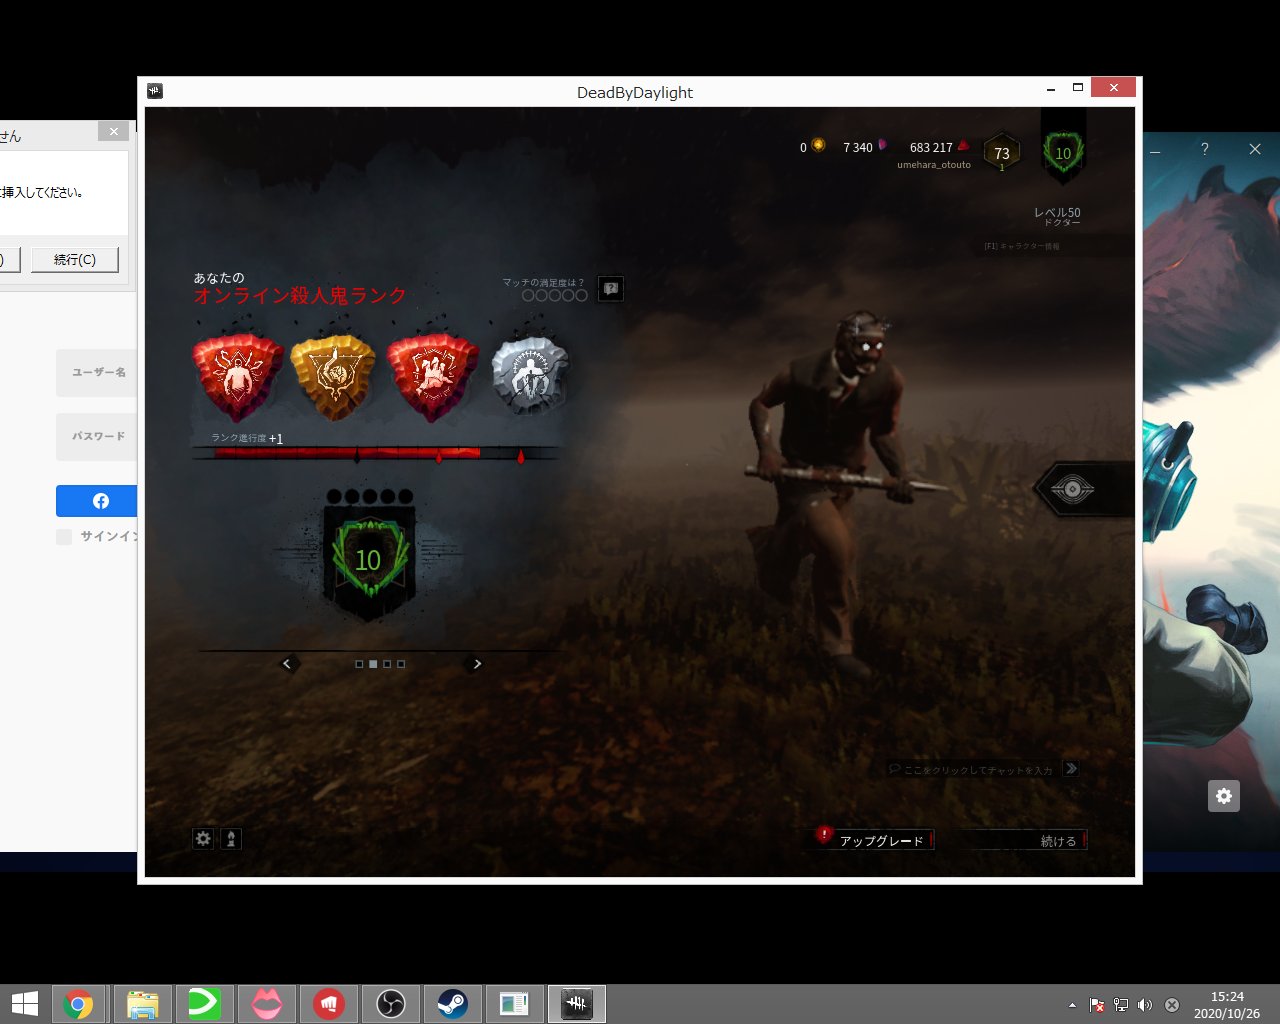Tick the サインイン checkbox in the left window

(64, 537)
